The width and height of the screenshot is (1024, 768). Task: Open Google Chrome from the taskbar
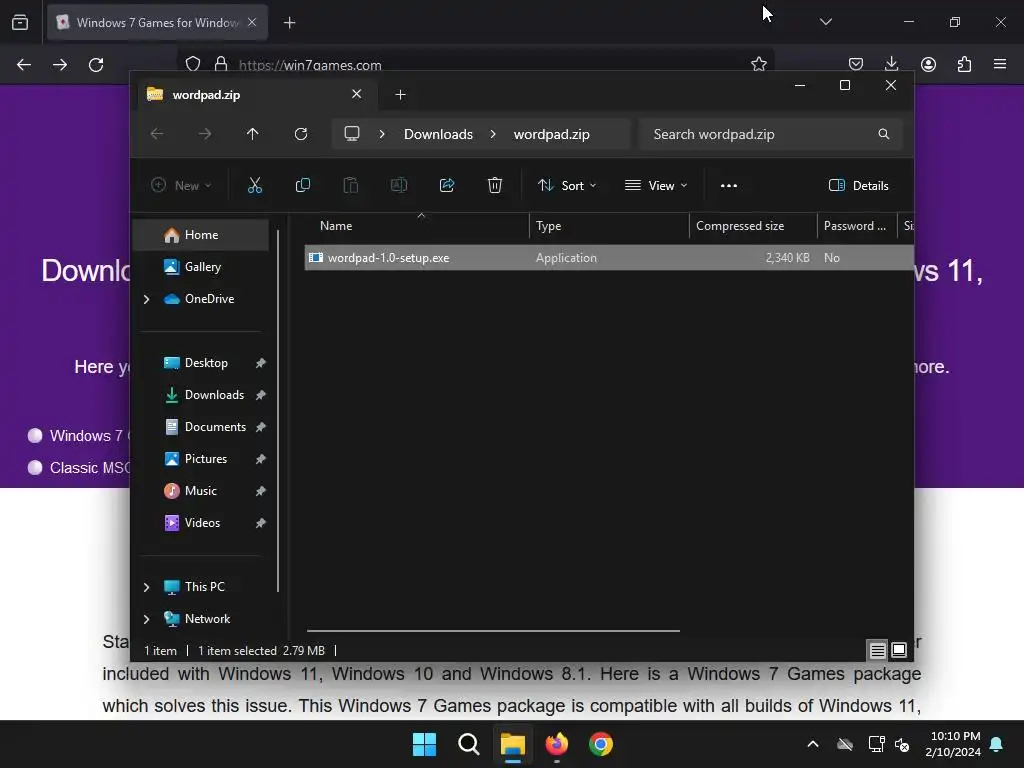(x=601, y=744)
